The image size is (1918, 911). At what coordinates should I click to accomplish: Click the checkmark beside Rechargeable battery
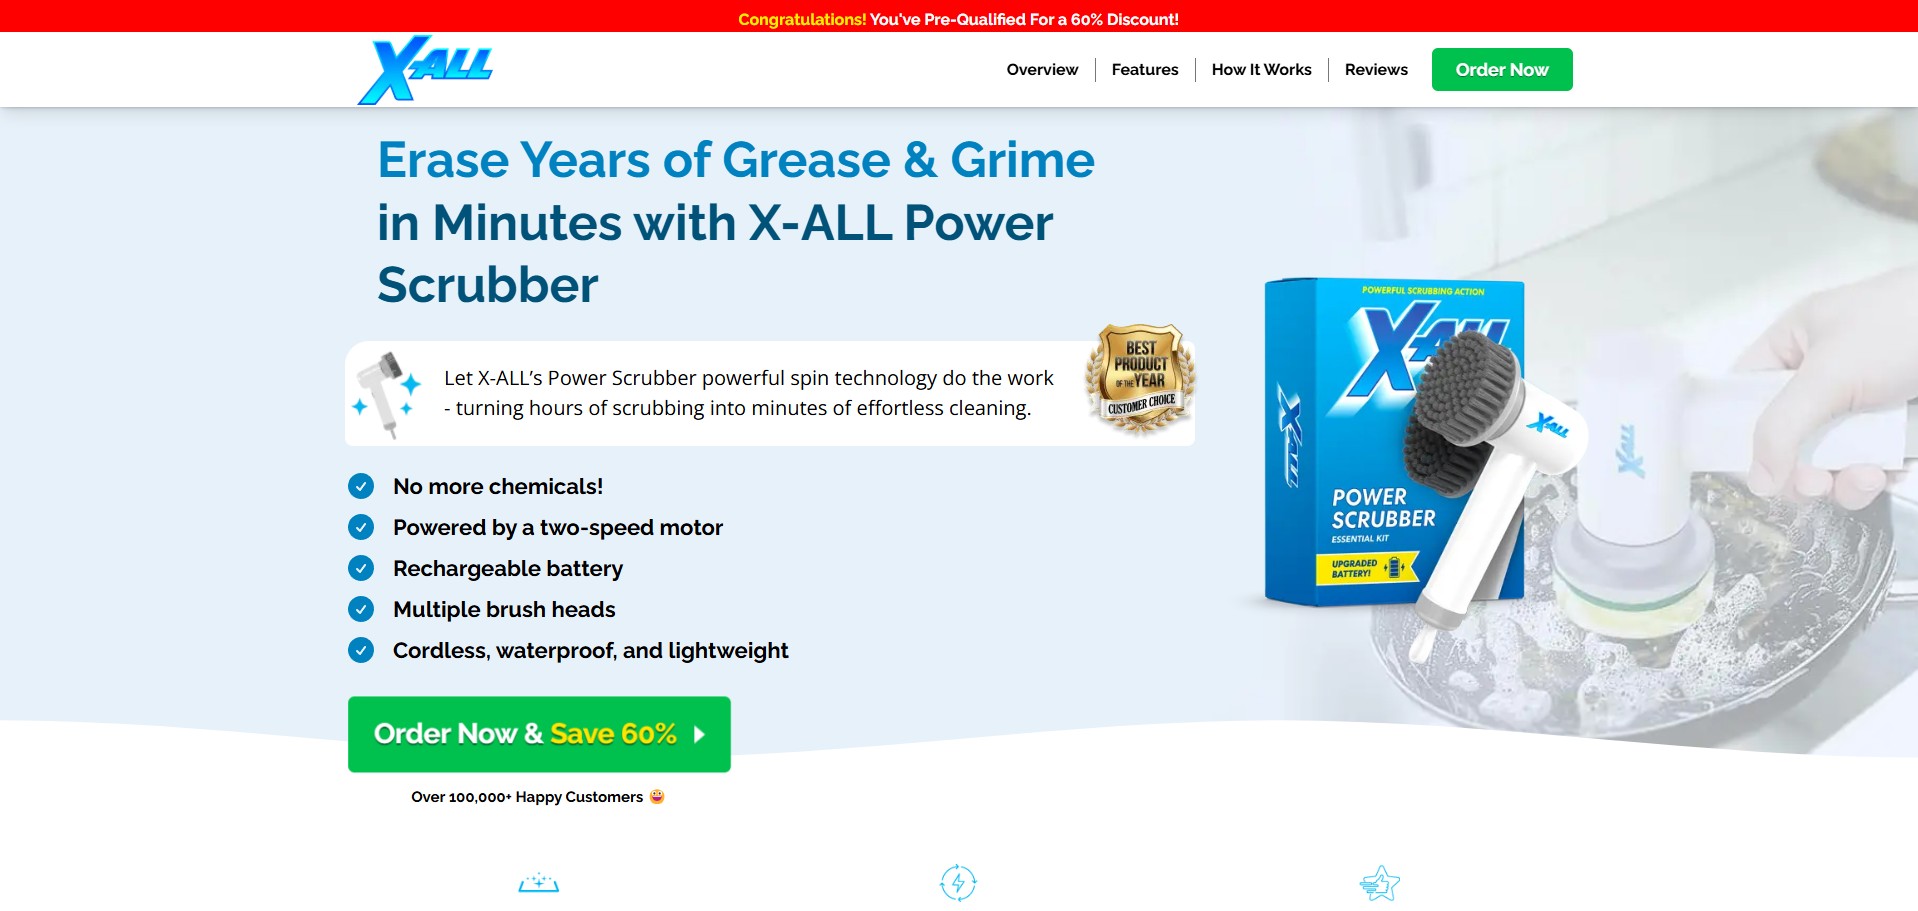tap(361, 568)
